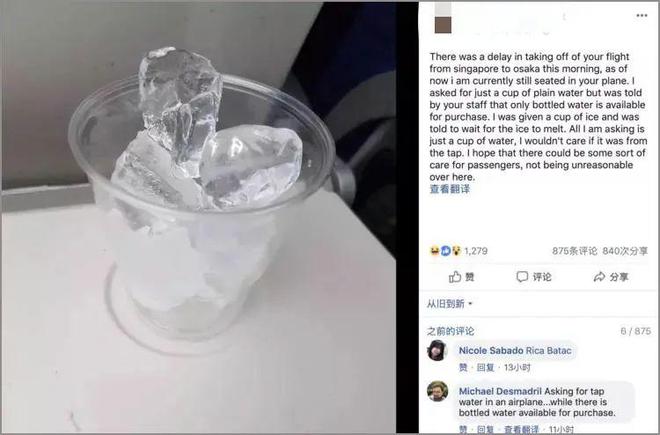Reply to Nicole Sabado's comment with 回复
The image size is (660, 435).
coord(485,368)
